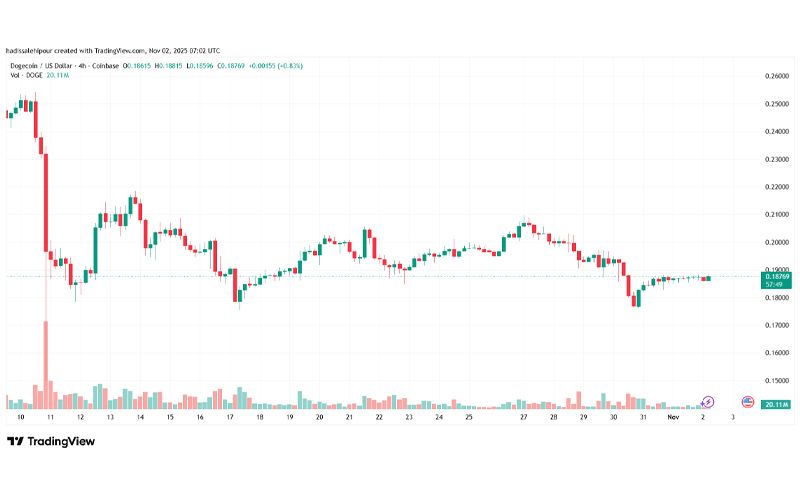
Task: Click the Nov label on time axis
Action: point(673,417)
